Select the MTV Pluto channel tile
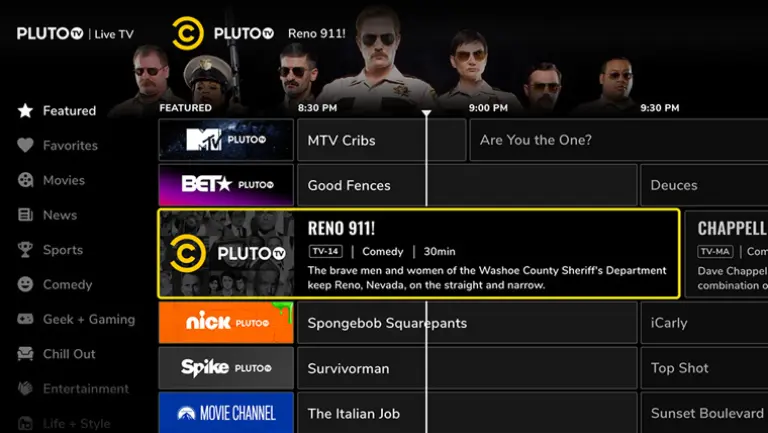Viewport: 768px width, 433px height. (226, 140)
